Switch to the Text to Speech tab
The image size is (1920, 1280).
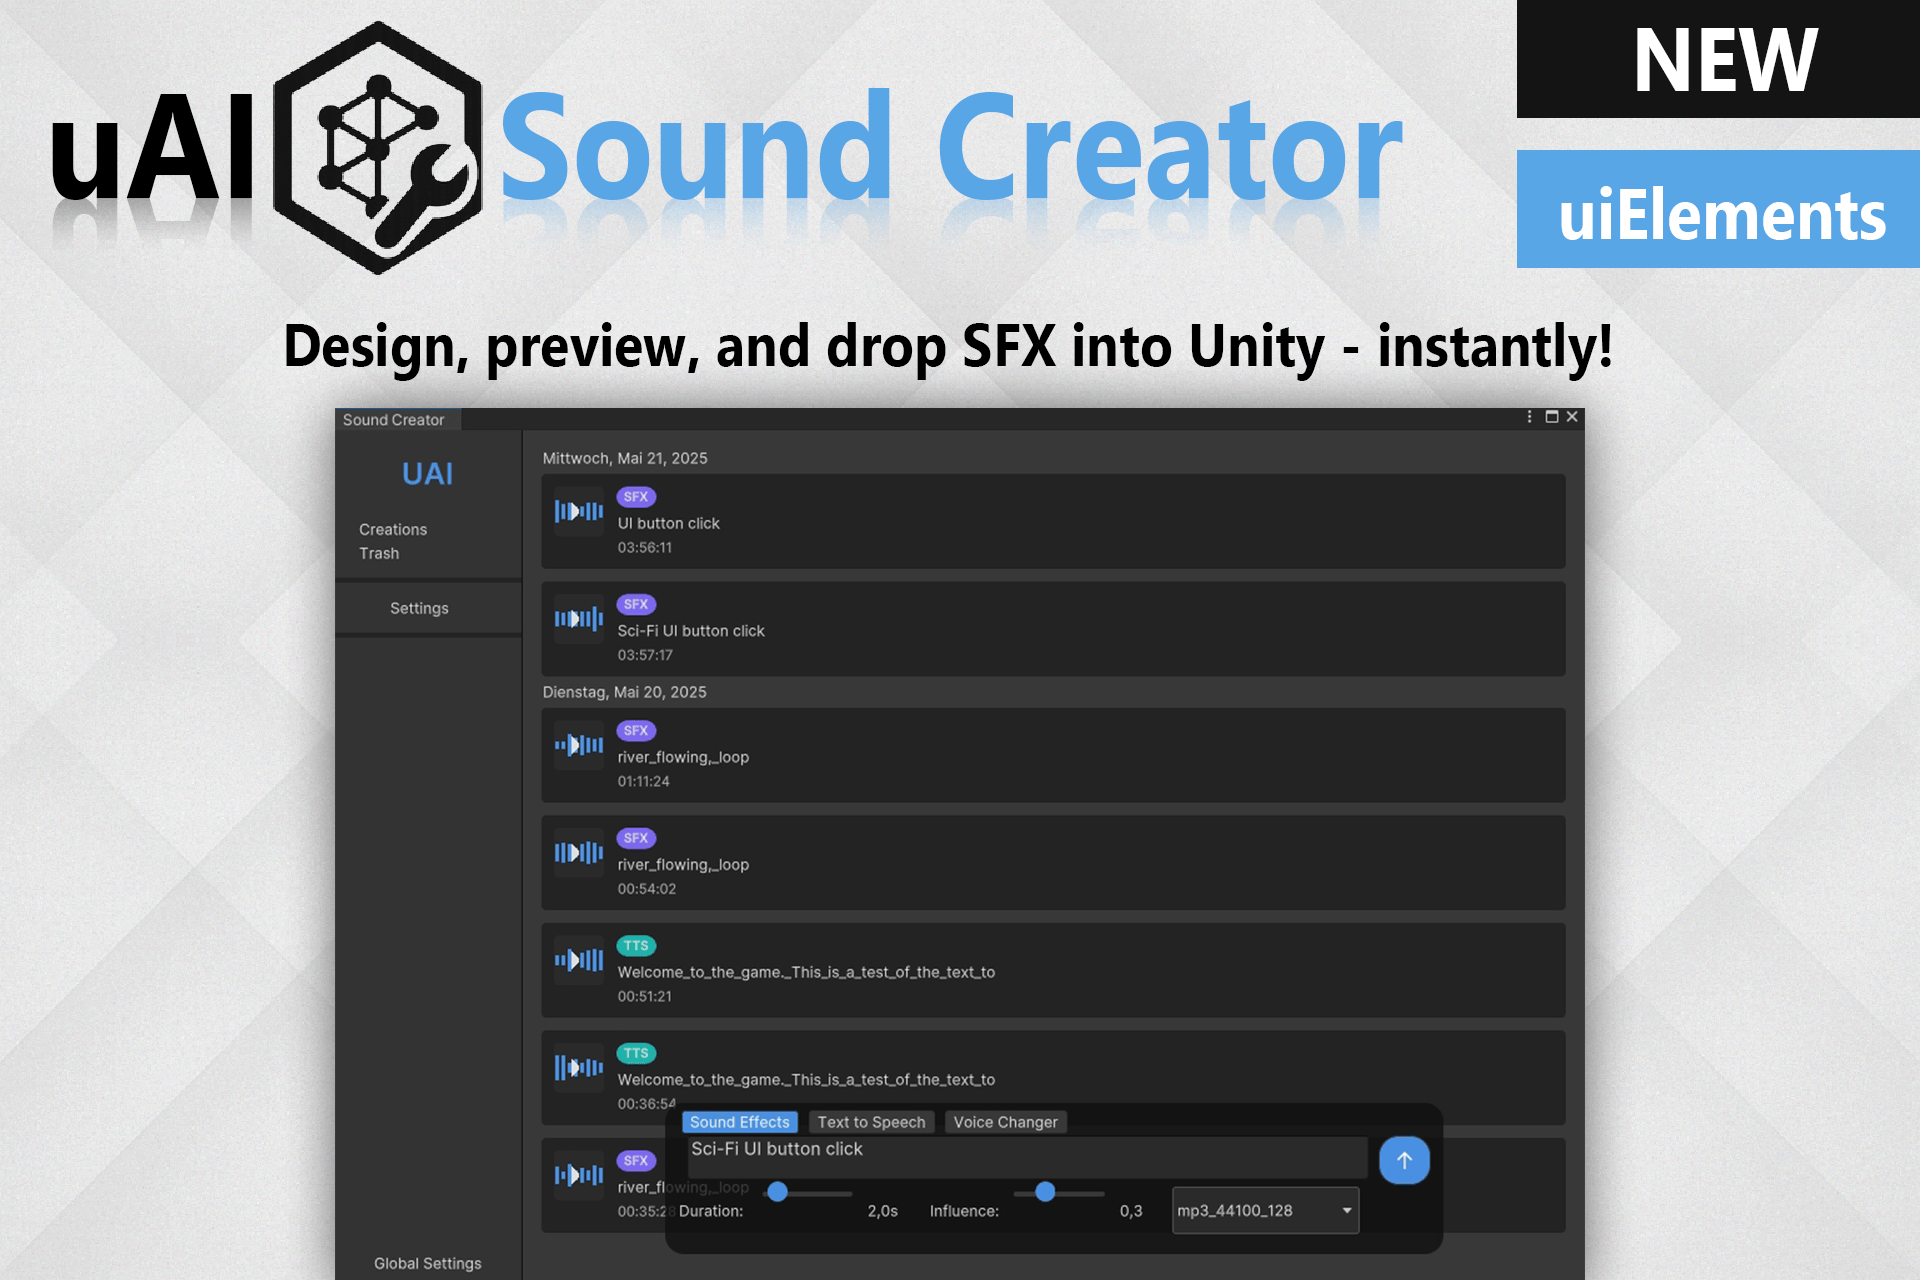tap(871, 1122)
